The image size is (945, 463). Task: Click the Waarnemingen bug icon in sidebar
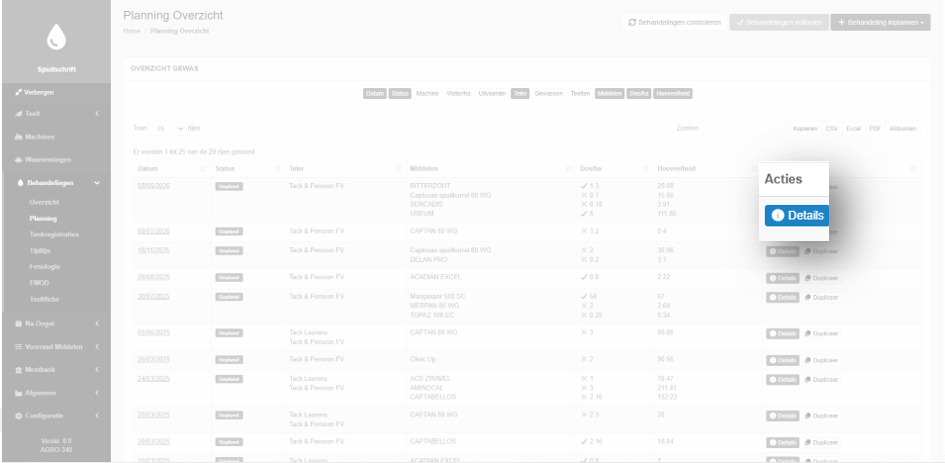tap(19, 160)
